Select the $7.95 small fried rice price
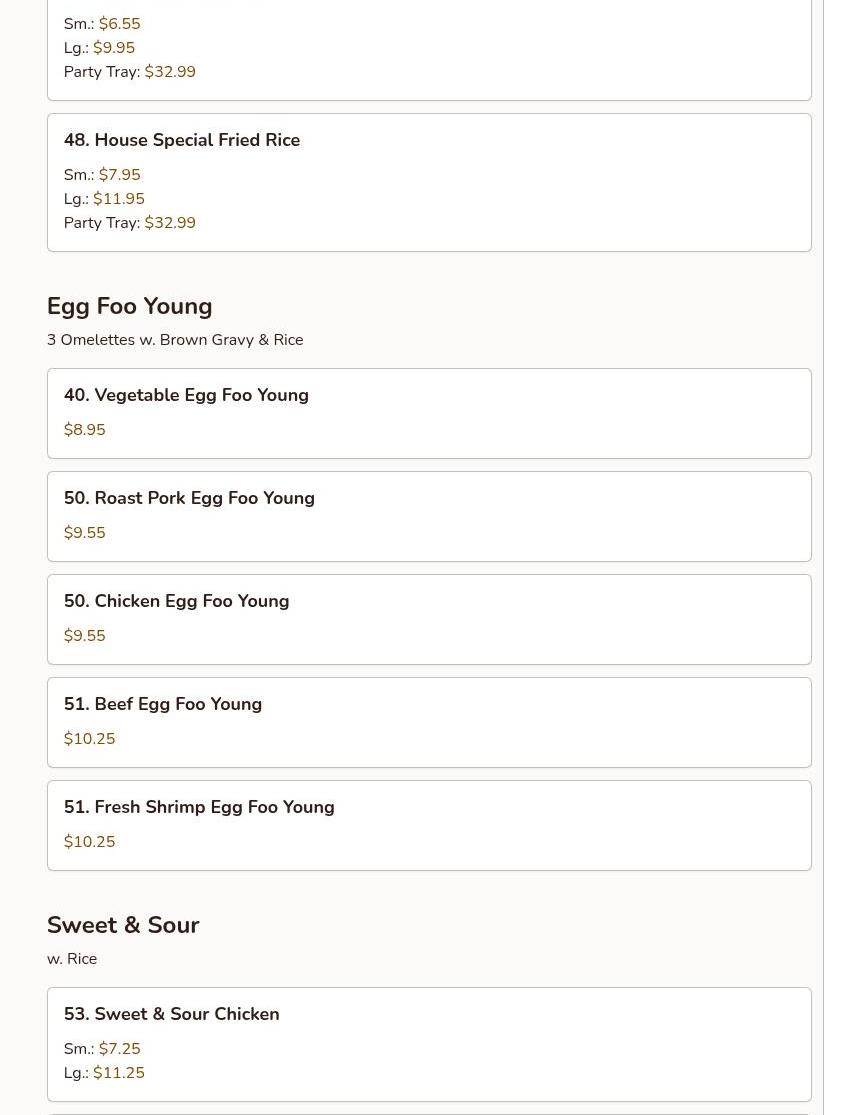This screenshot has height=1115, width=844. [x=119, y=175]
